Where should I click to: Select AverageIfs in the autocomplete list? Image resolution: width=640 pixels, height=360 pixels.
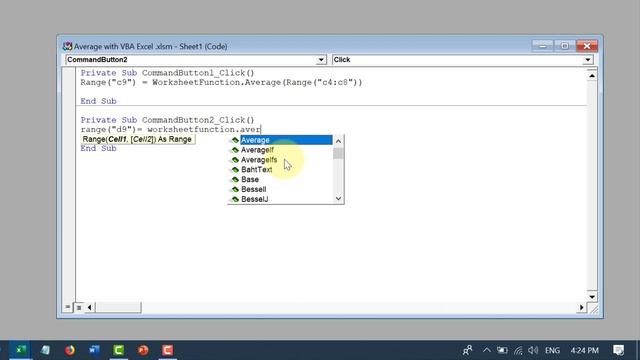point(259,160)
